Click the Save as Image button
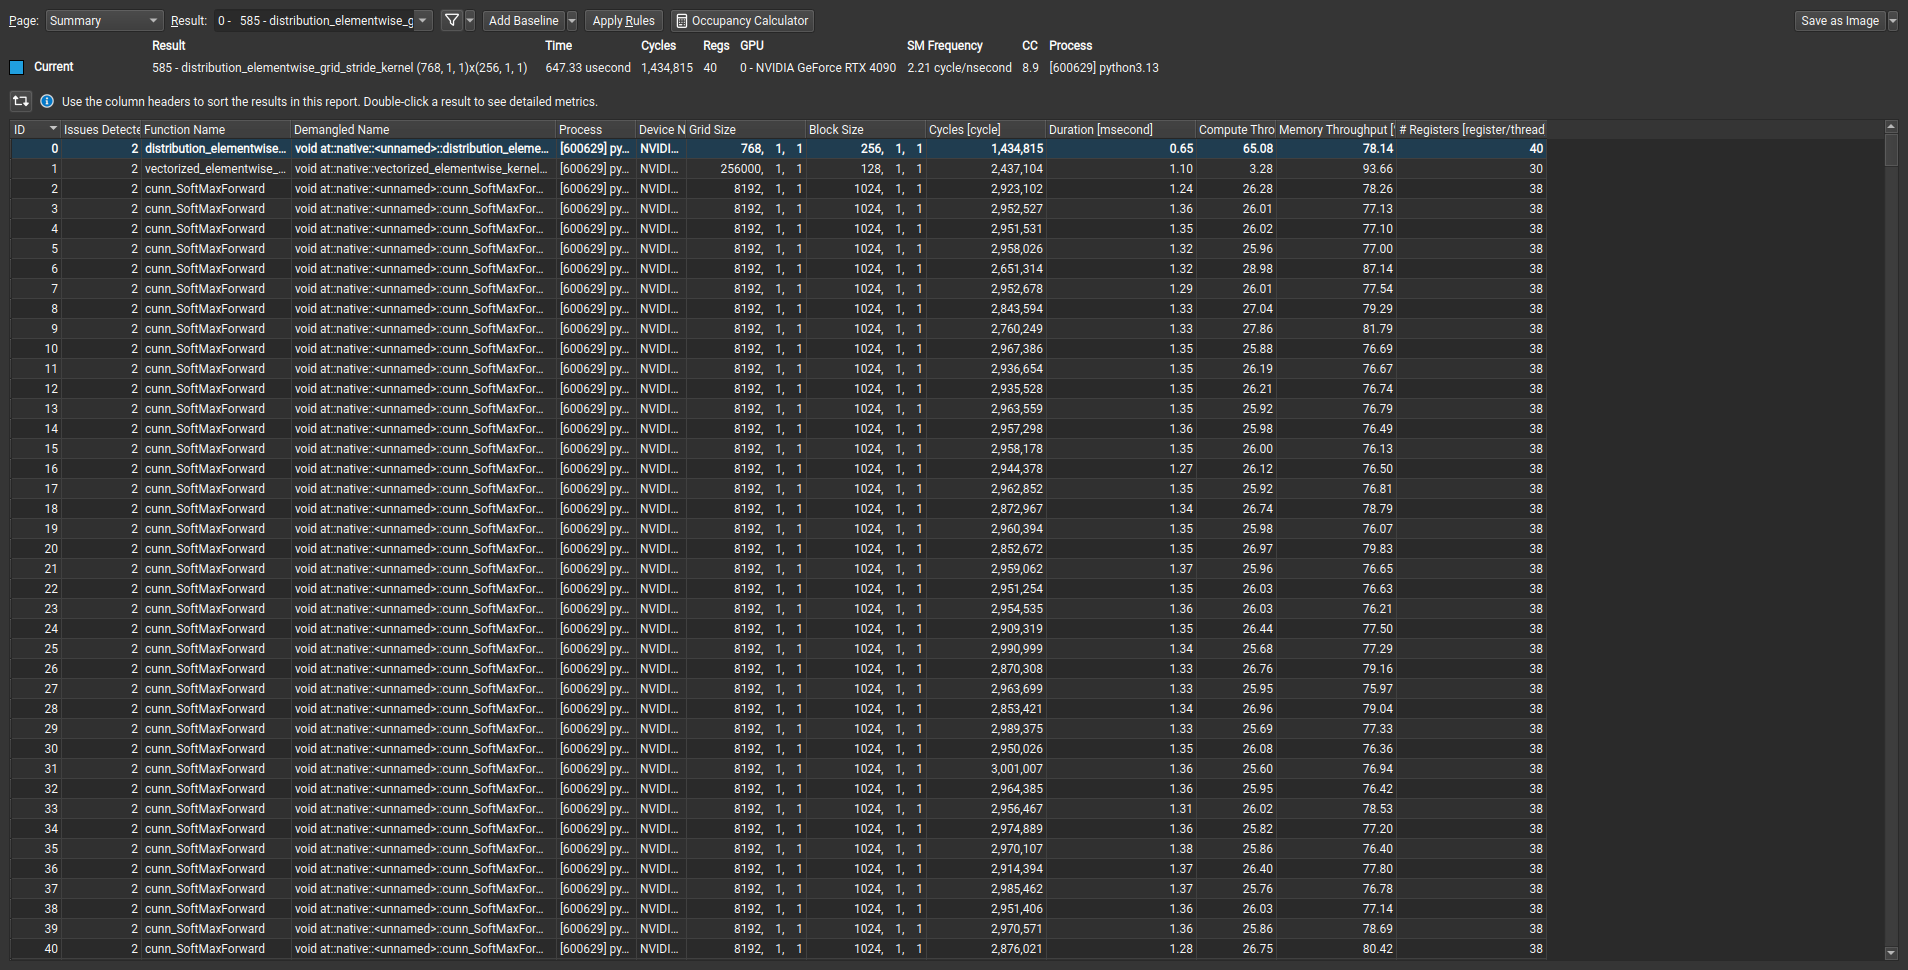1908x970 pixels. [x=1839, y=20]
